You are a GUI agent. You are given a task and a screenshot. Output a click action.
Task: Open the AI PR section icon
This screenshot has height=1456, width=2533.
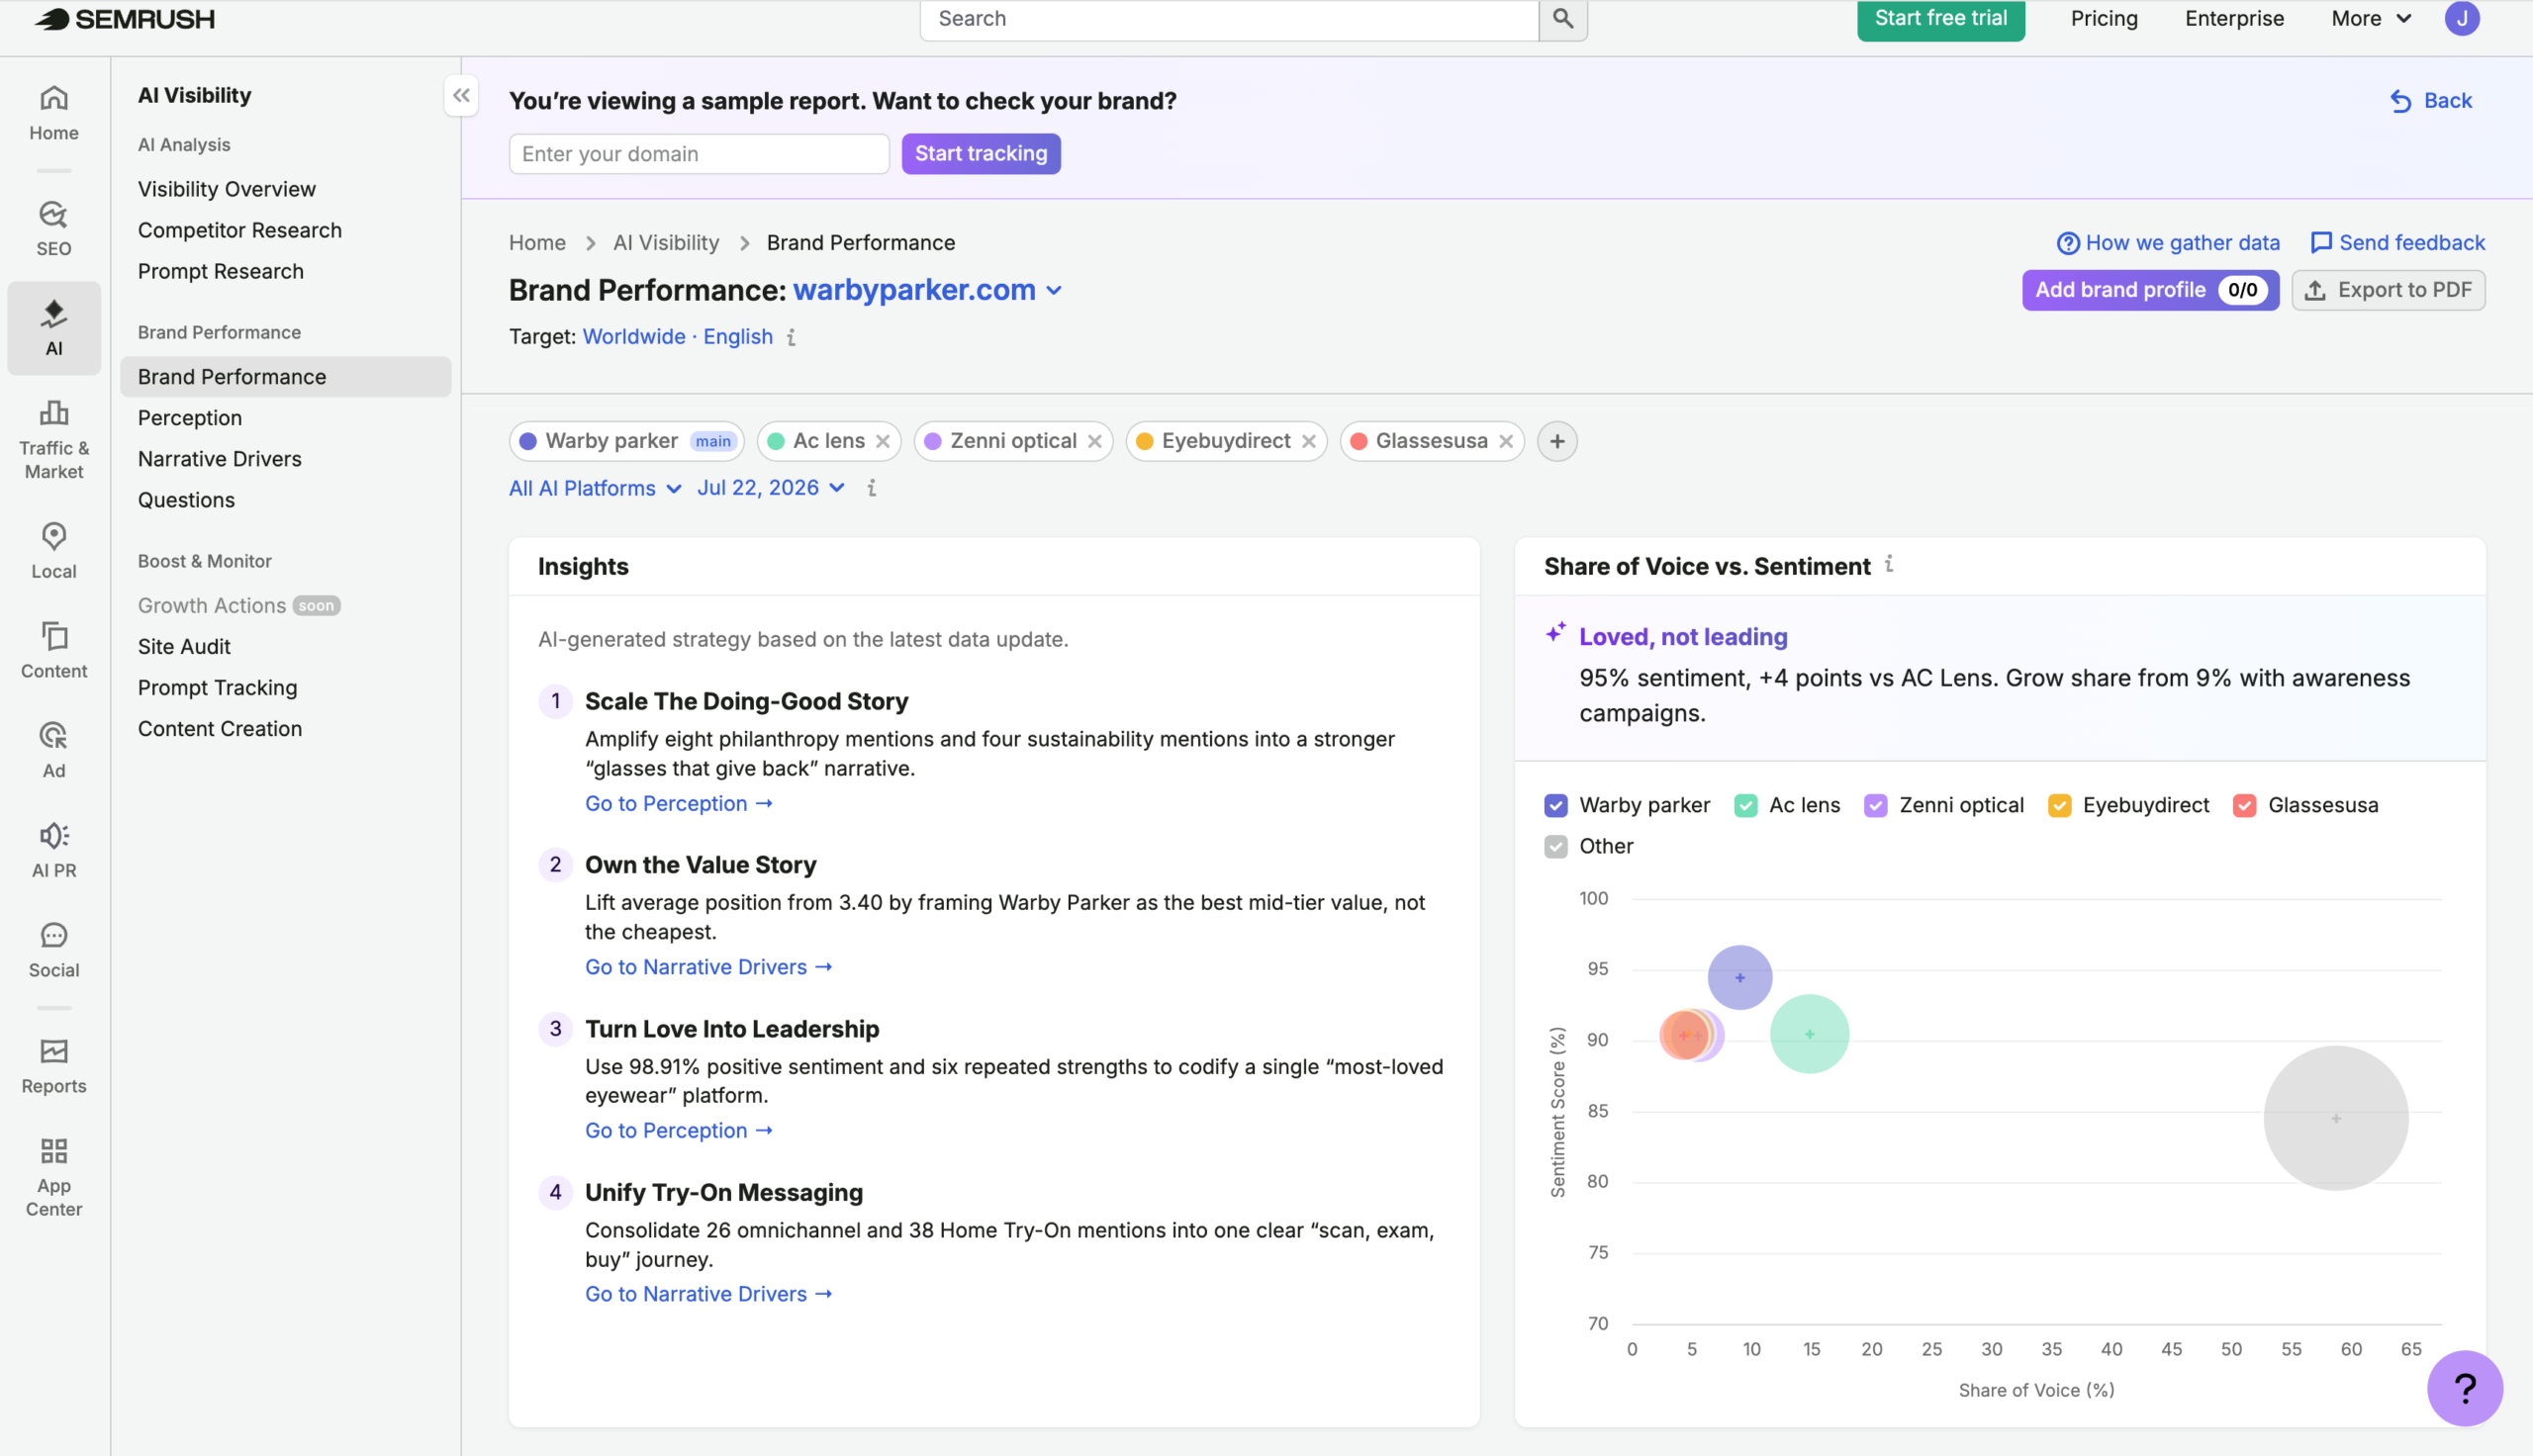[54, 850]
